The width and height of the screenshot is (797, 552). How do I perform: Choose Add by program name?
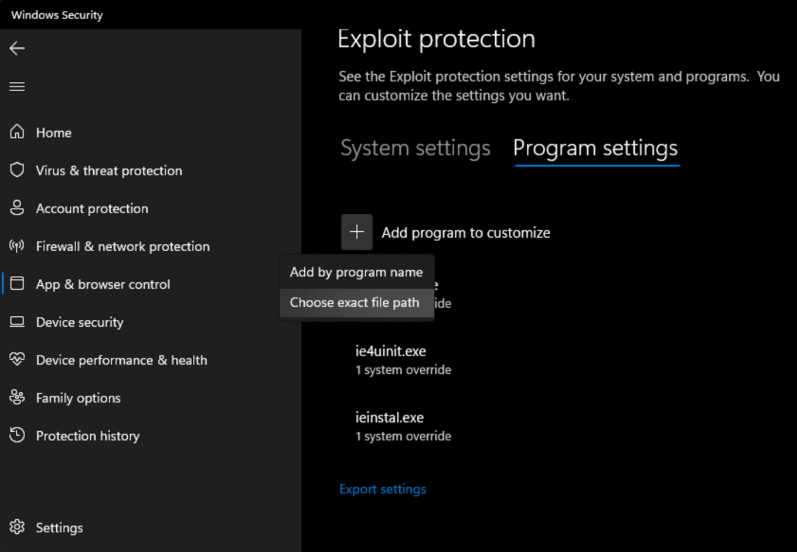pos(356,272)
